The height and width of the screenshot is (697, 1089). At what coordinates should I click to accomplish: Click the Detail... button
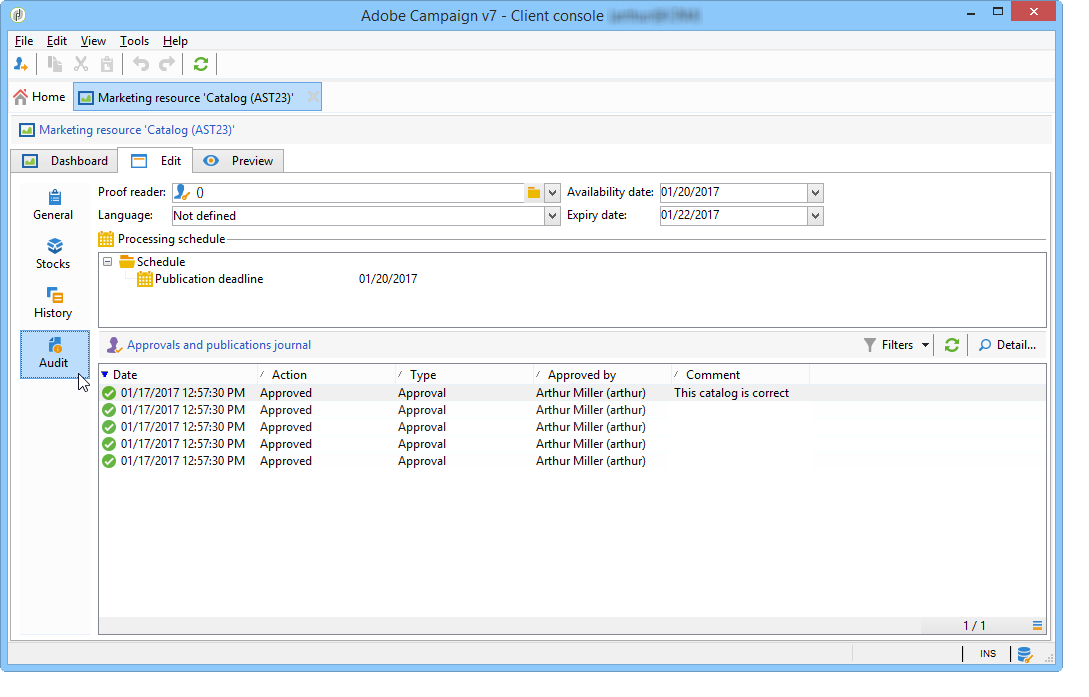point(1007,345)
